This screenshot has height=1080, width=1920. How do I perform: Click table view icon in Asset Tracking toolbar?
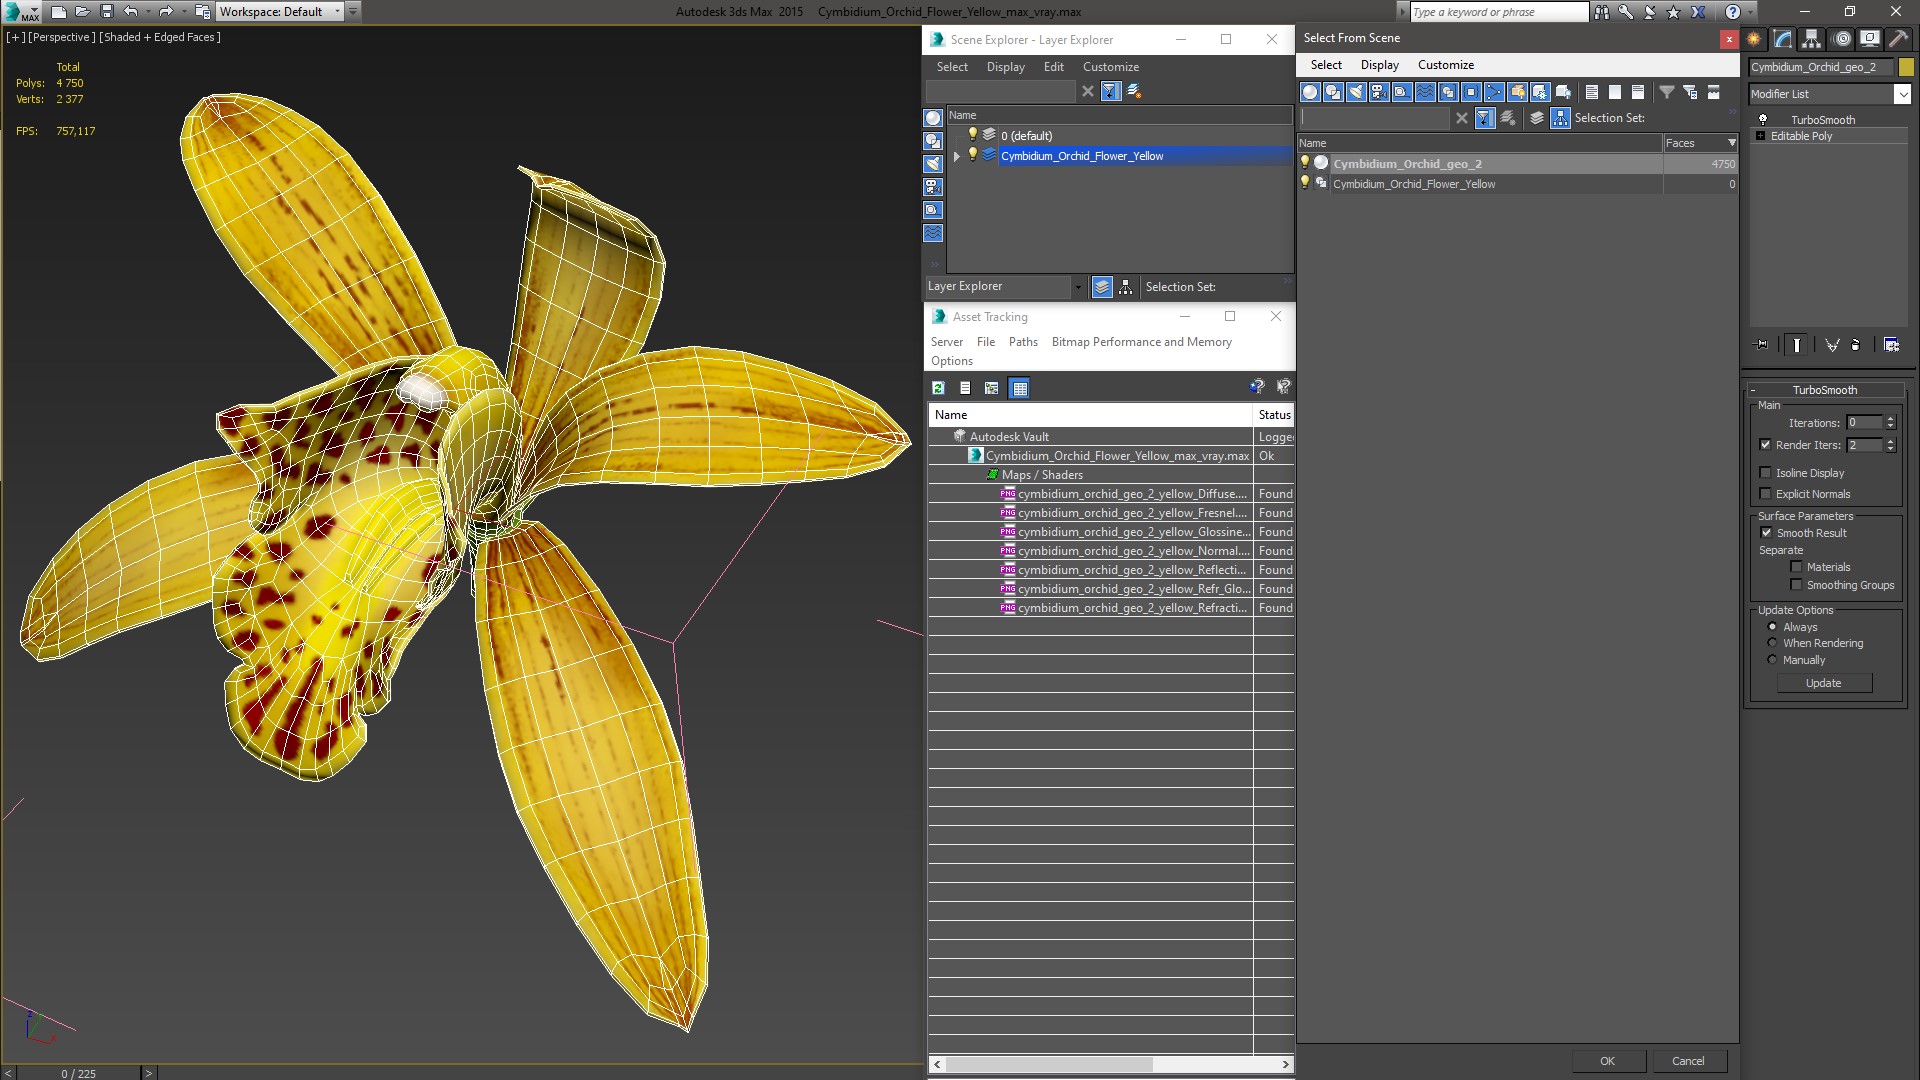coord(1019,388)
